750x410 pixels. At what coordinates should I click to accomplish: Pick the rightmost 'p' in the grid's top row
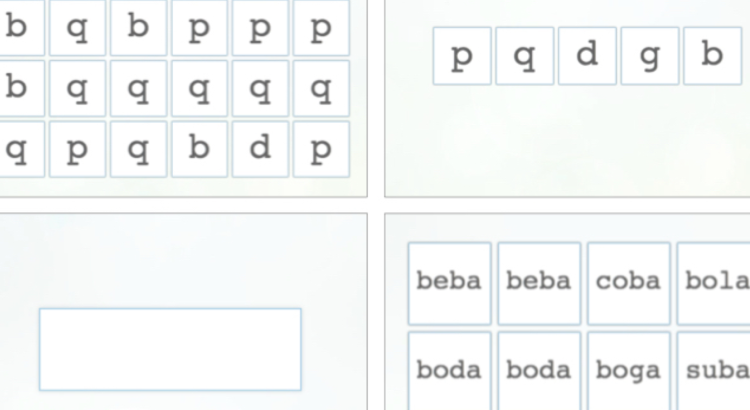click(321, 28)
